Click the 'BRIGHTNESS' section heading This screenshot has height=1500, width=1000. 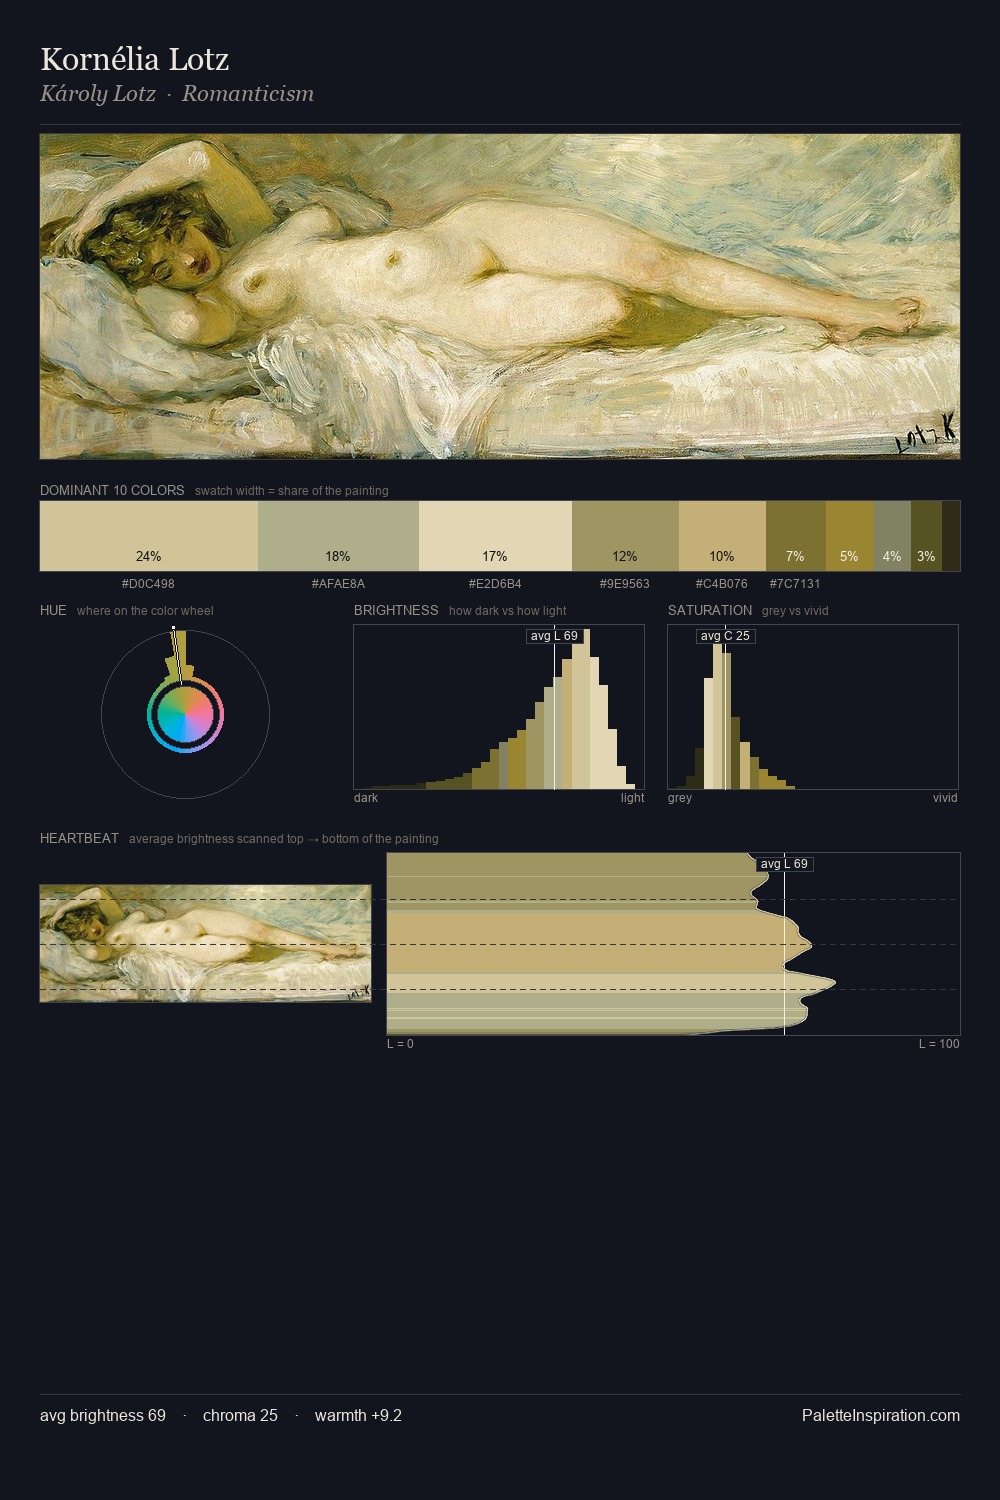(x=396, y=610)
